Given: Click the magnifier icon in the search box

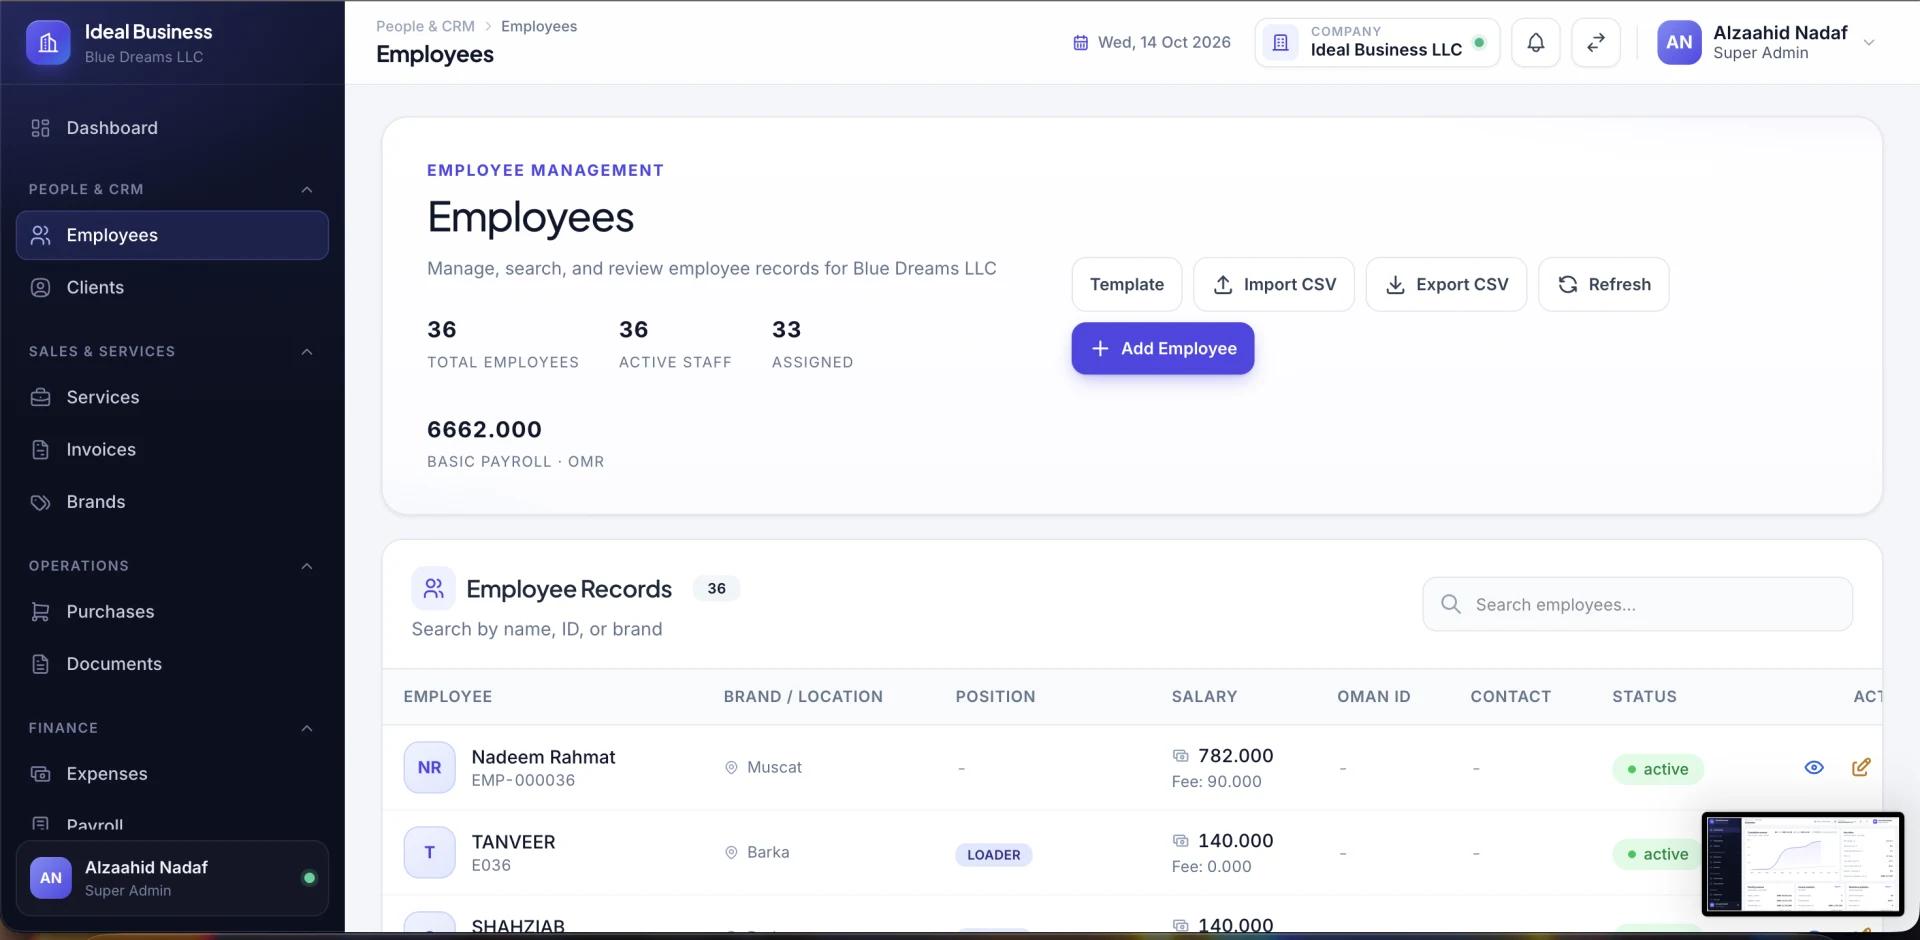Looking at the screenshot, I should click(x=1451, y=604).
